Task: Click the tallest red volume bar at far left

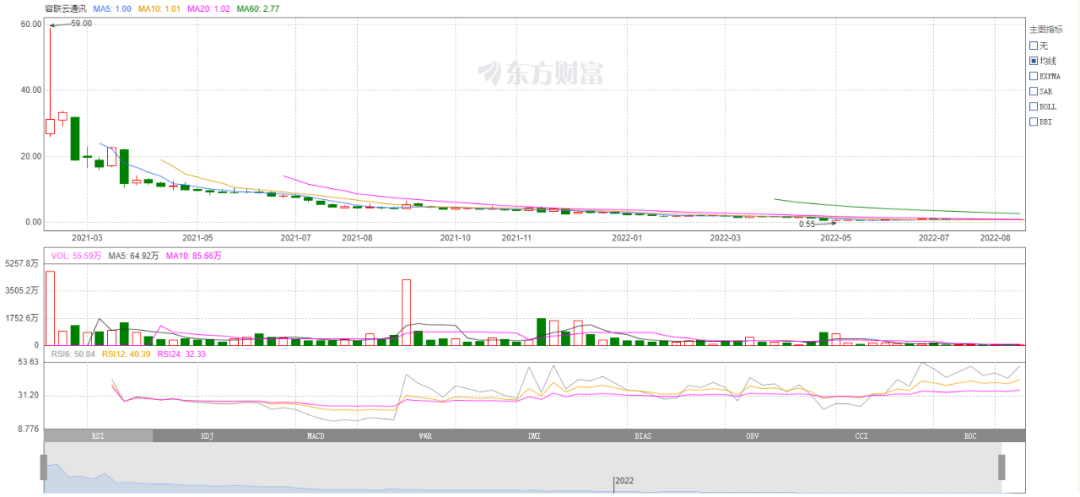Action: 50,308
